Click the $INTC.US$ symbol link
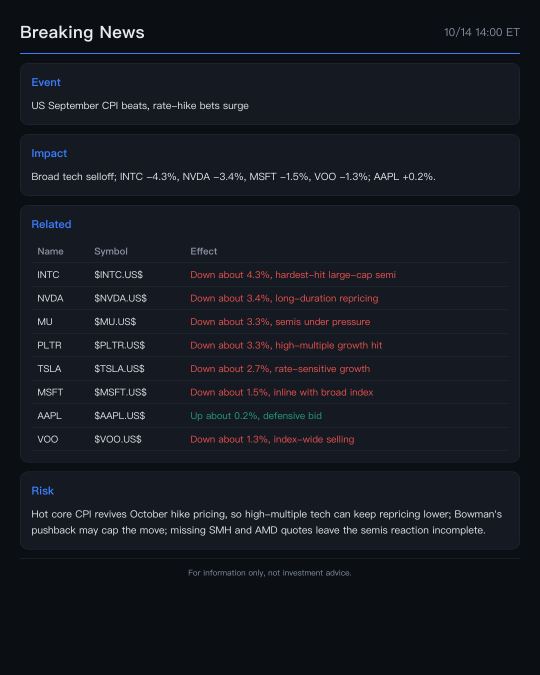The width and height of the screenshot is (540, 675). click(118, 275)
